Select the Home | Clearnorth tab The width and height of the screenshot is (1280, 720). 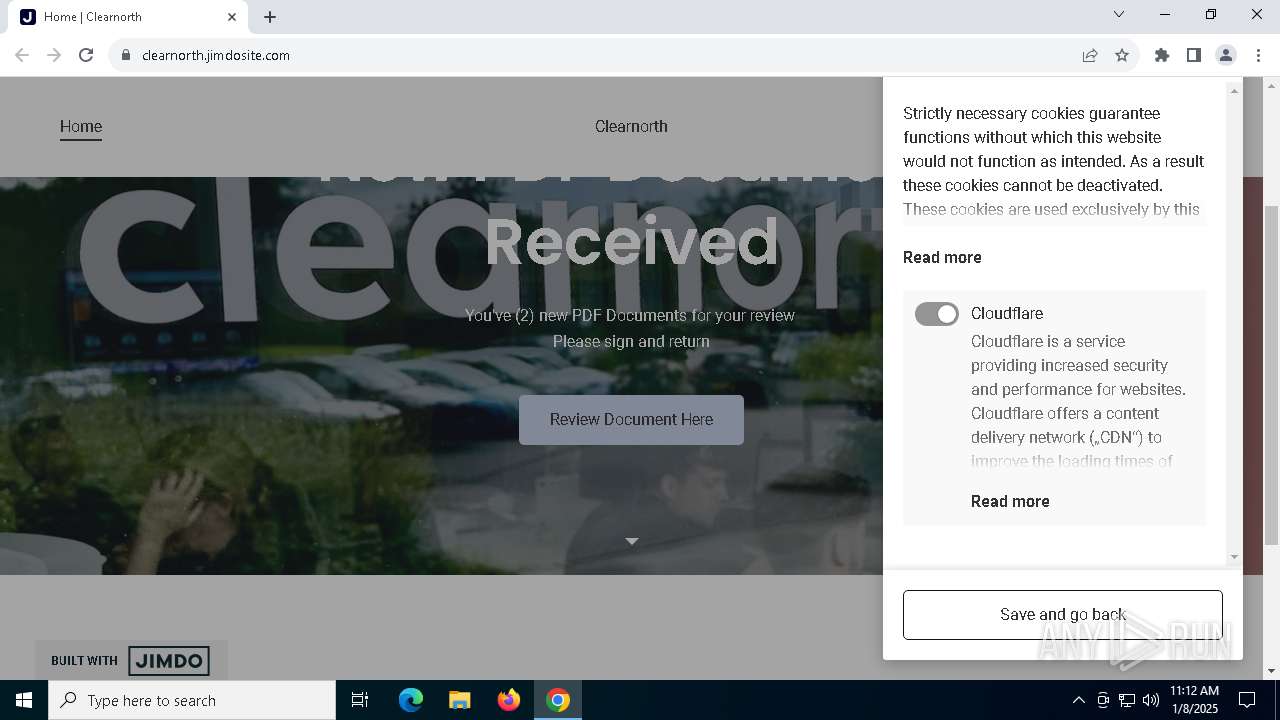click(x=128, y=17)
